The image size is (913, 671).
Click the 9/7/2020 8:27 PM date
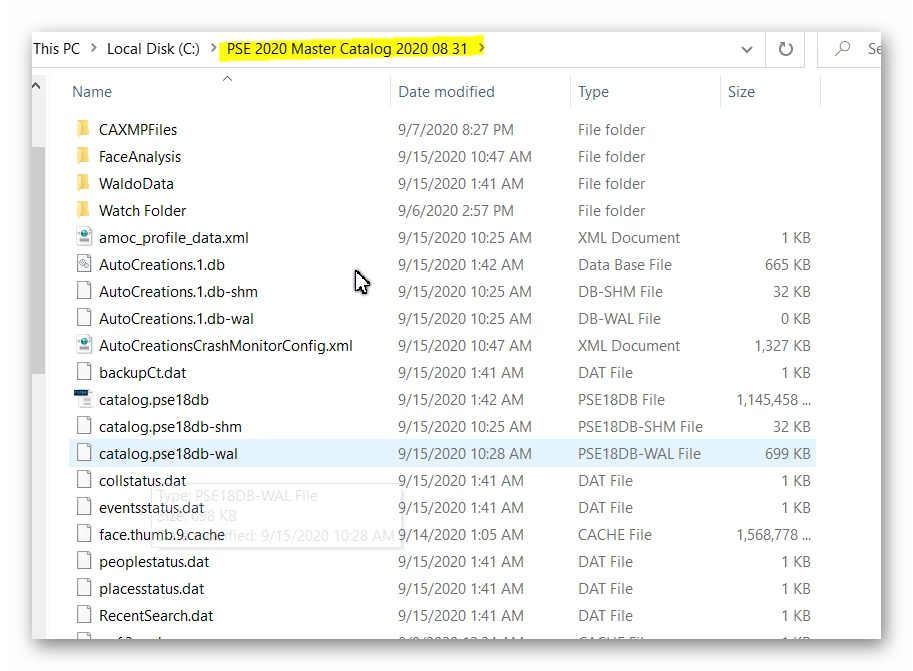pyautogui.click(x=456, y=130)
